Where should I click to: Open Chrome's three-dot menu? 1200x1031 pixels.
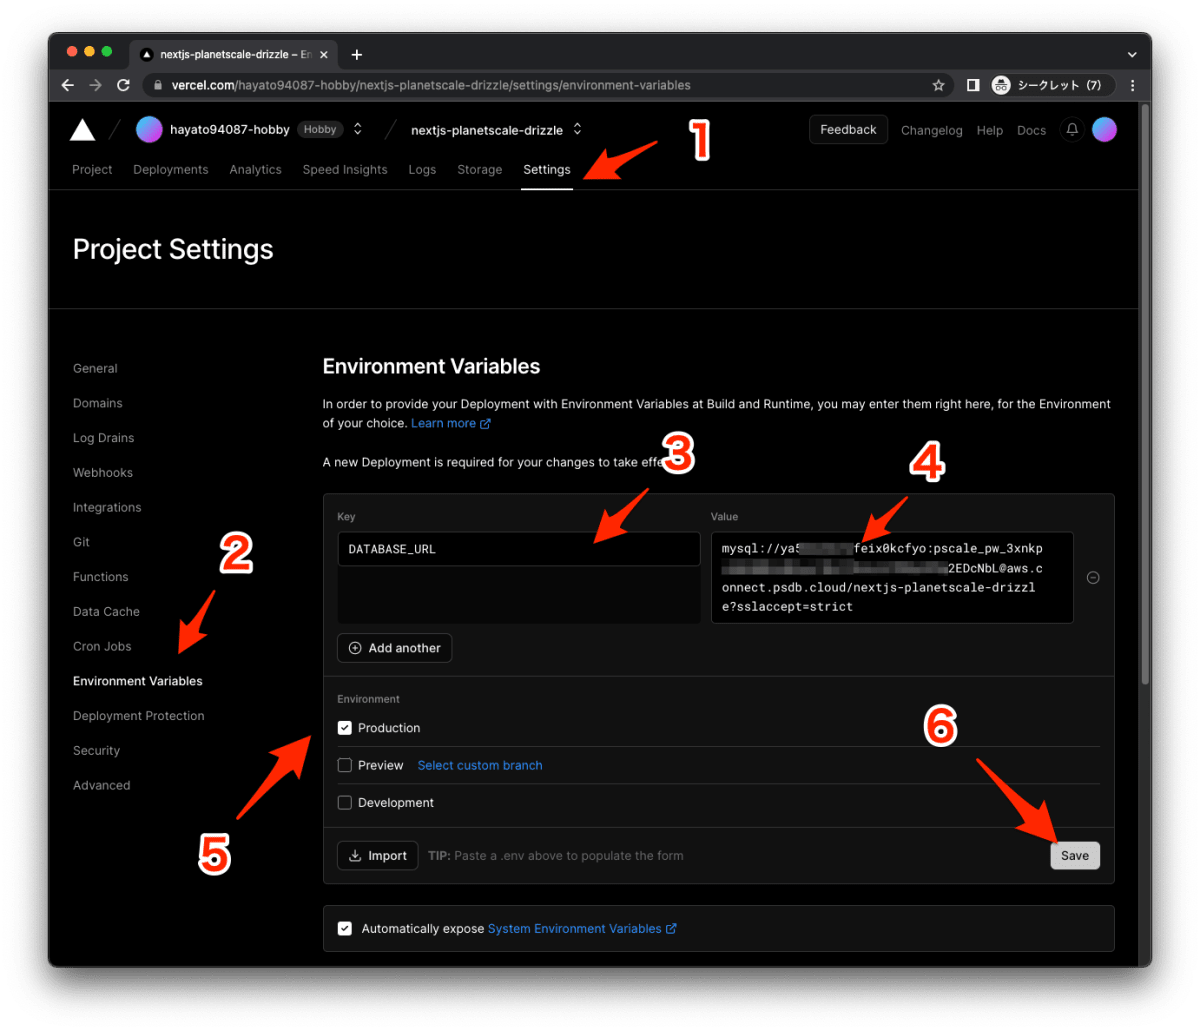[1133, 85]
